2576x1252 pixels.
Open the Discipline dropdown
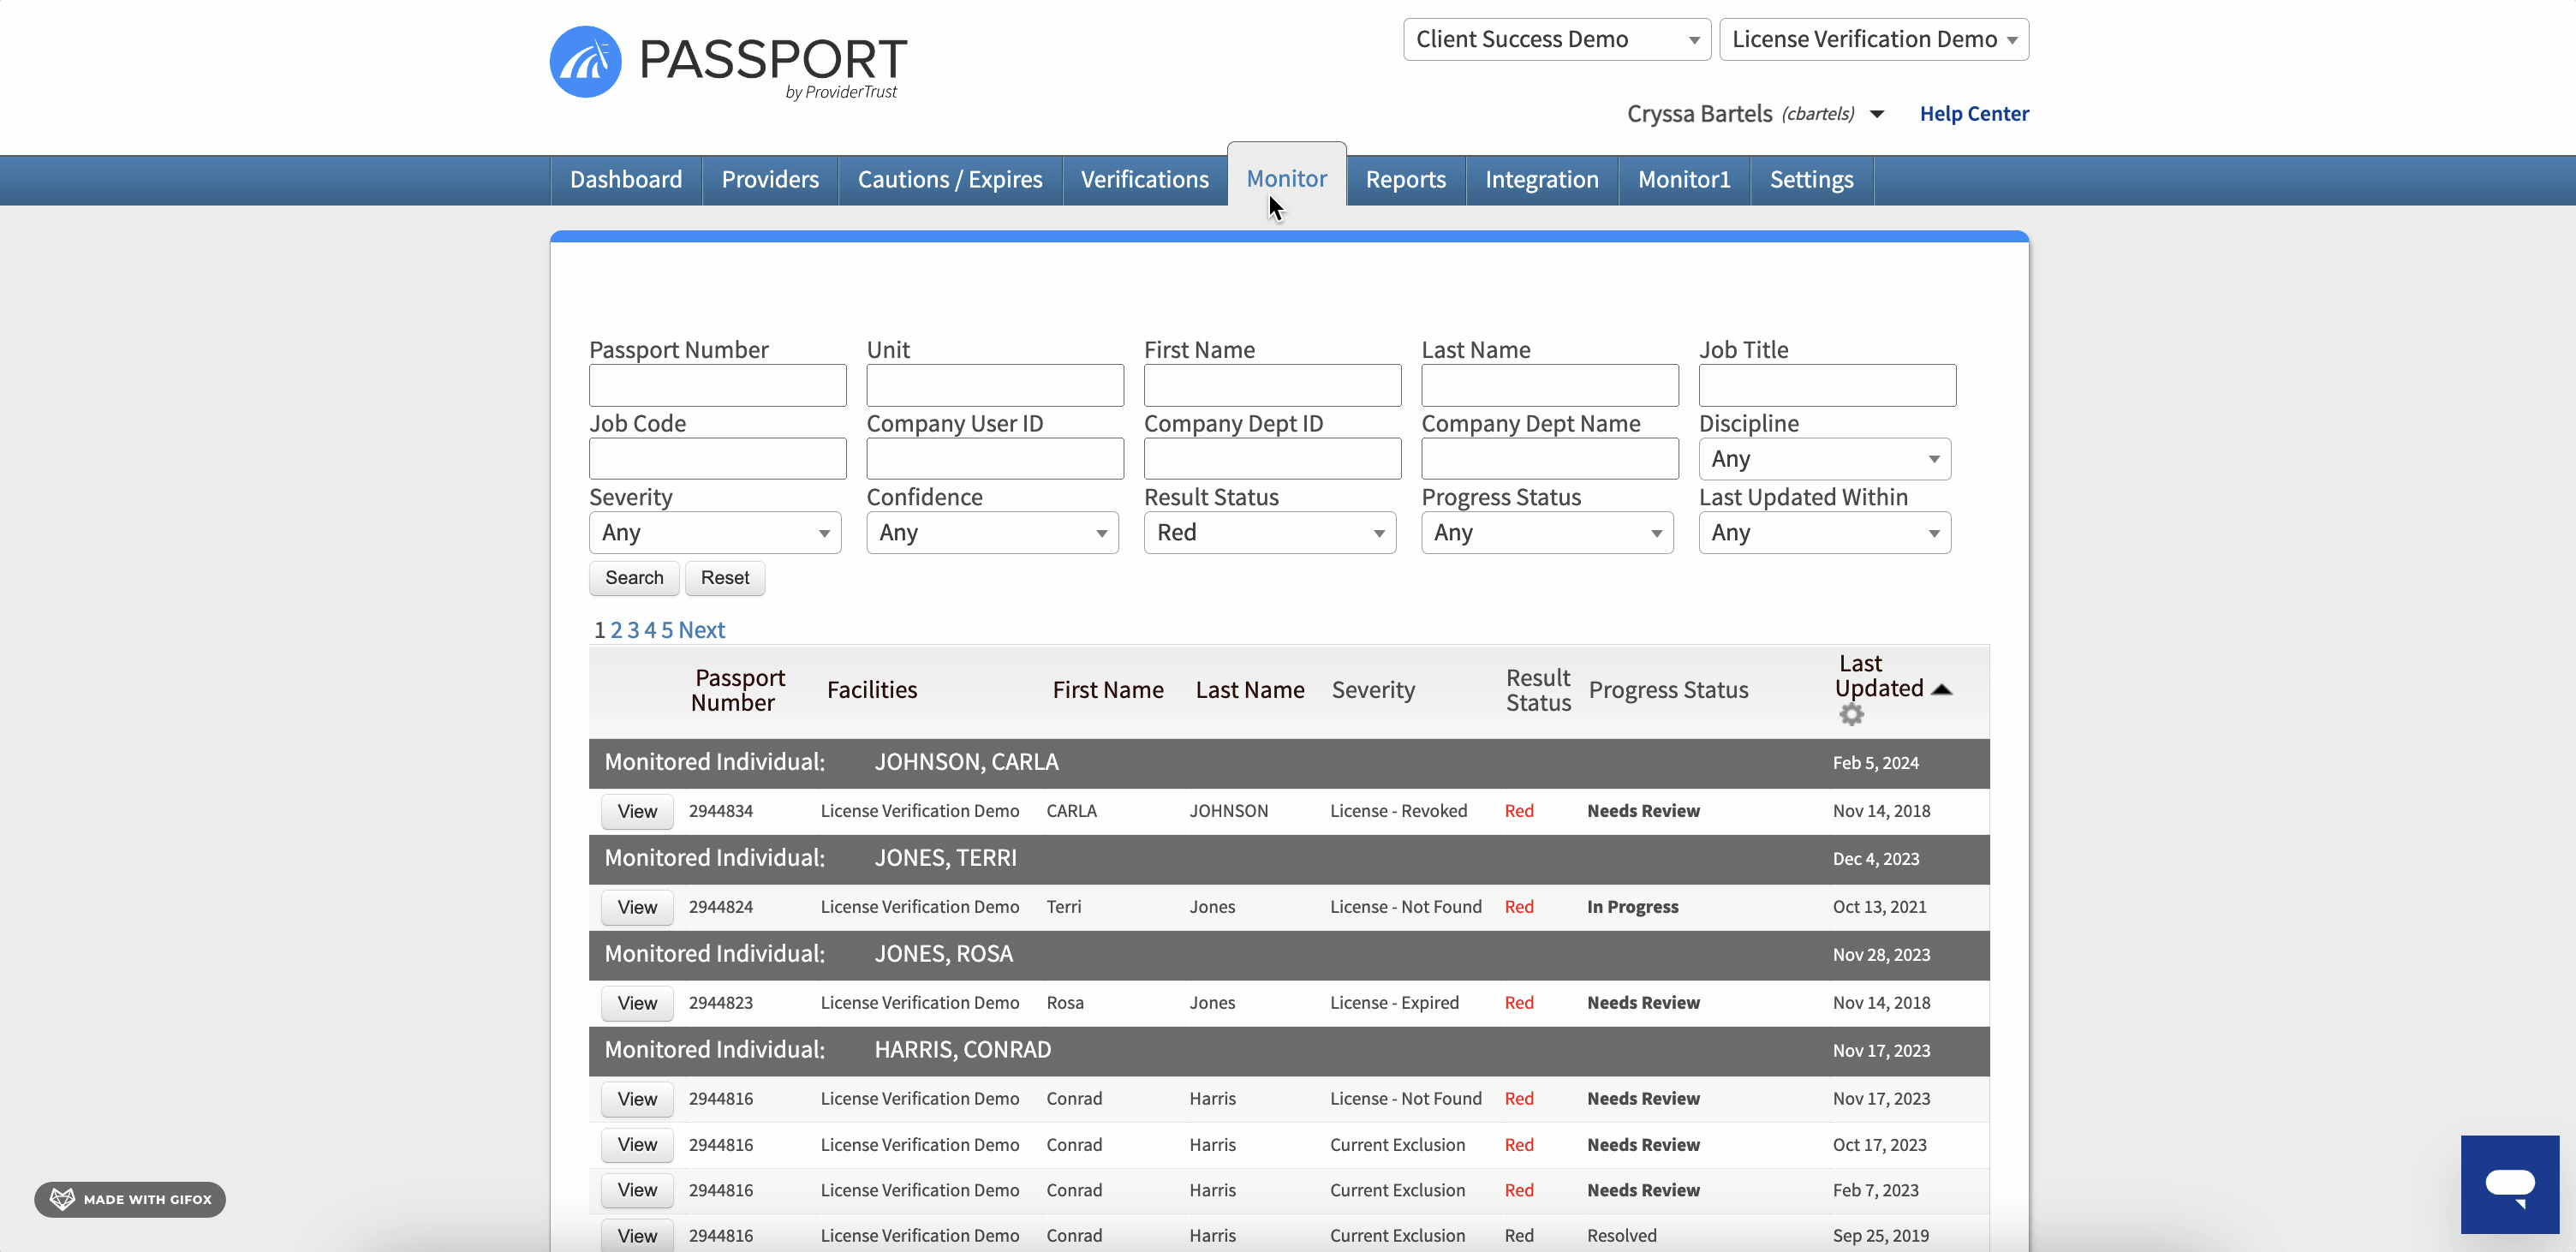tap(1824, 459)
